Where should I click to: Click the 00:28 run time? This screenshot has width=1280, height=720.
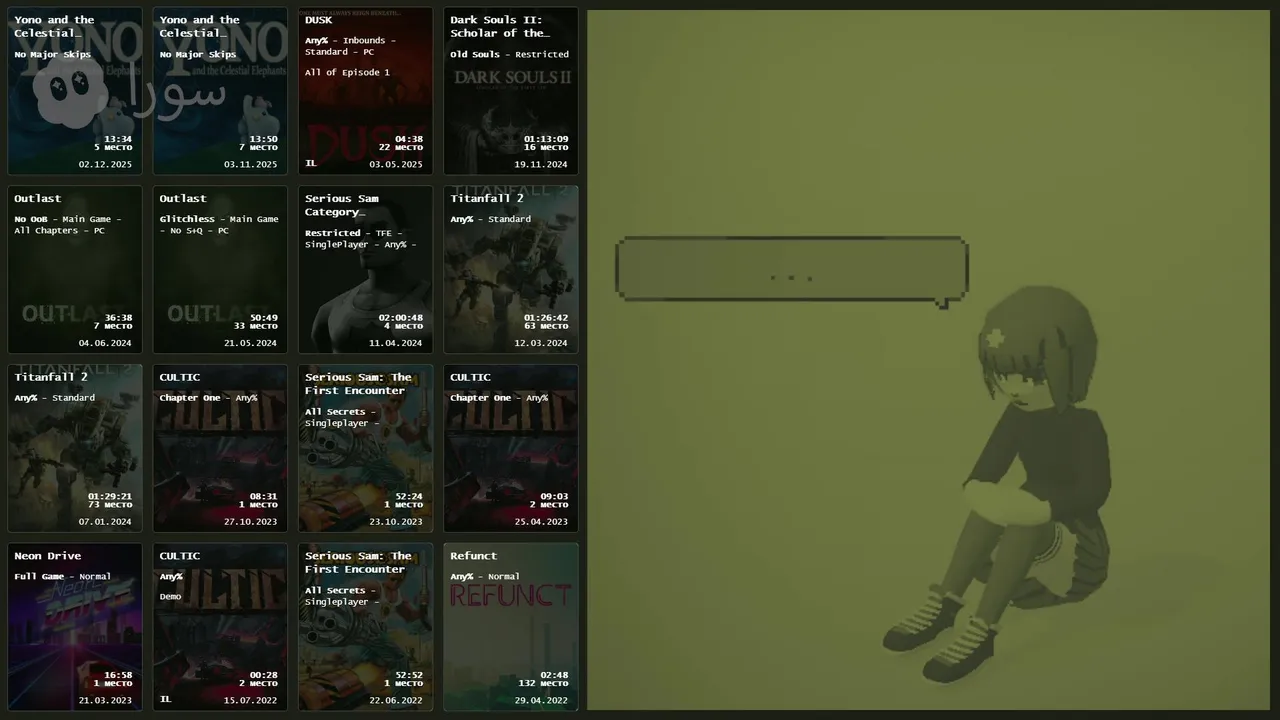pyautogui.click(x=264, y=675)
